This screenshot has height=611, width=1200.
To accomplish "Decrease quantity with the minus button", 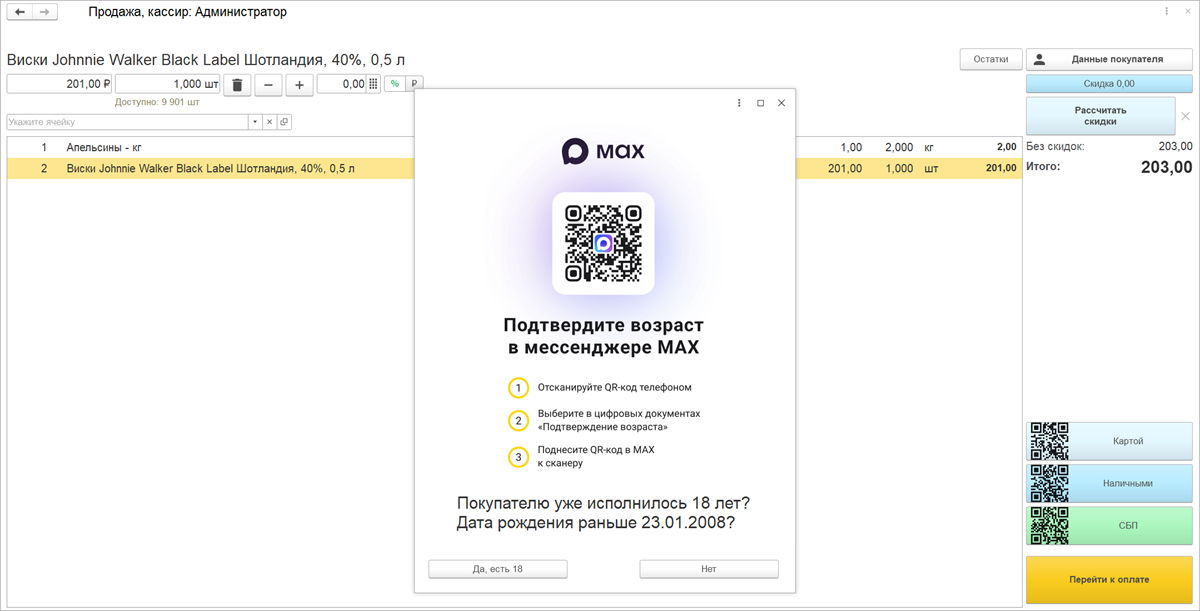I will 268,85.
